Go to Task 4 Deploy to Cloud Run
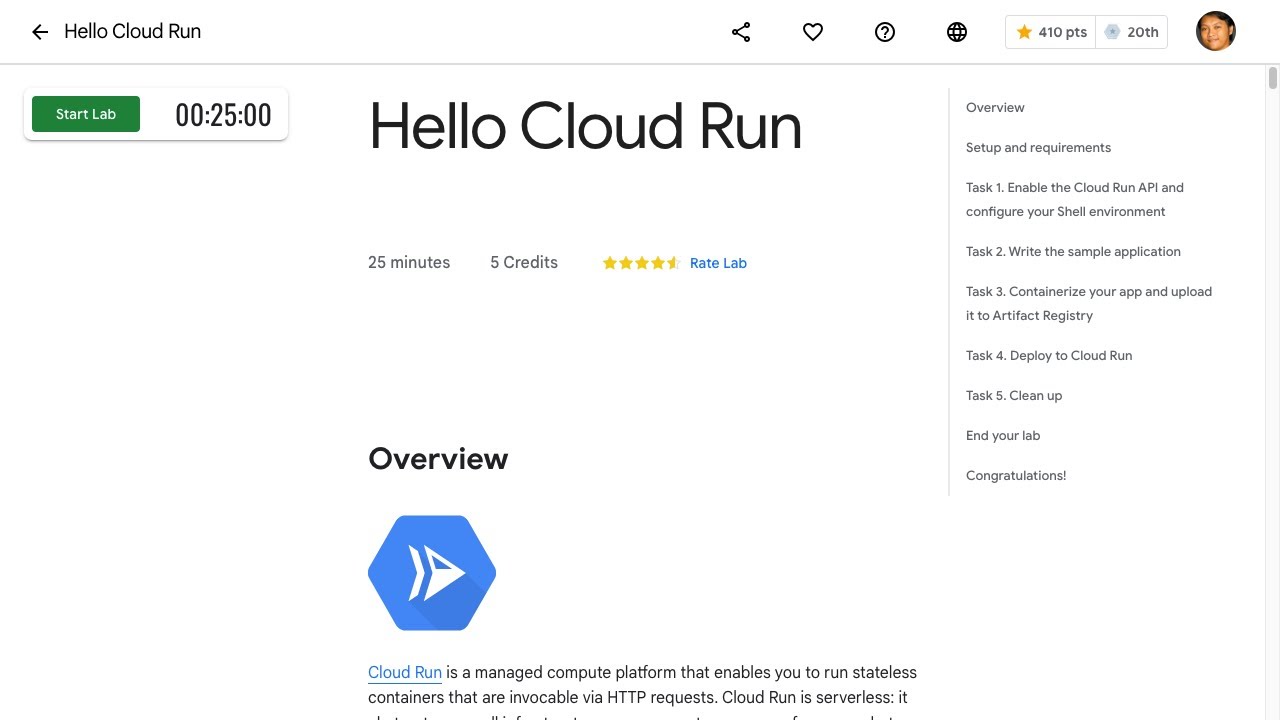 pyautogui.click(x=1049, y=355)
